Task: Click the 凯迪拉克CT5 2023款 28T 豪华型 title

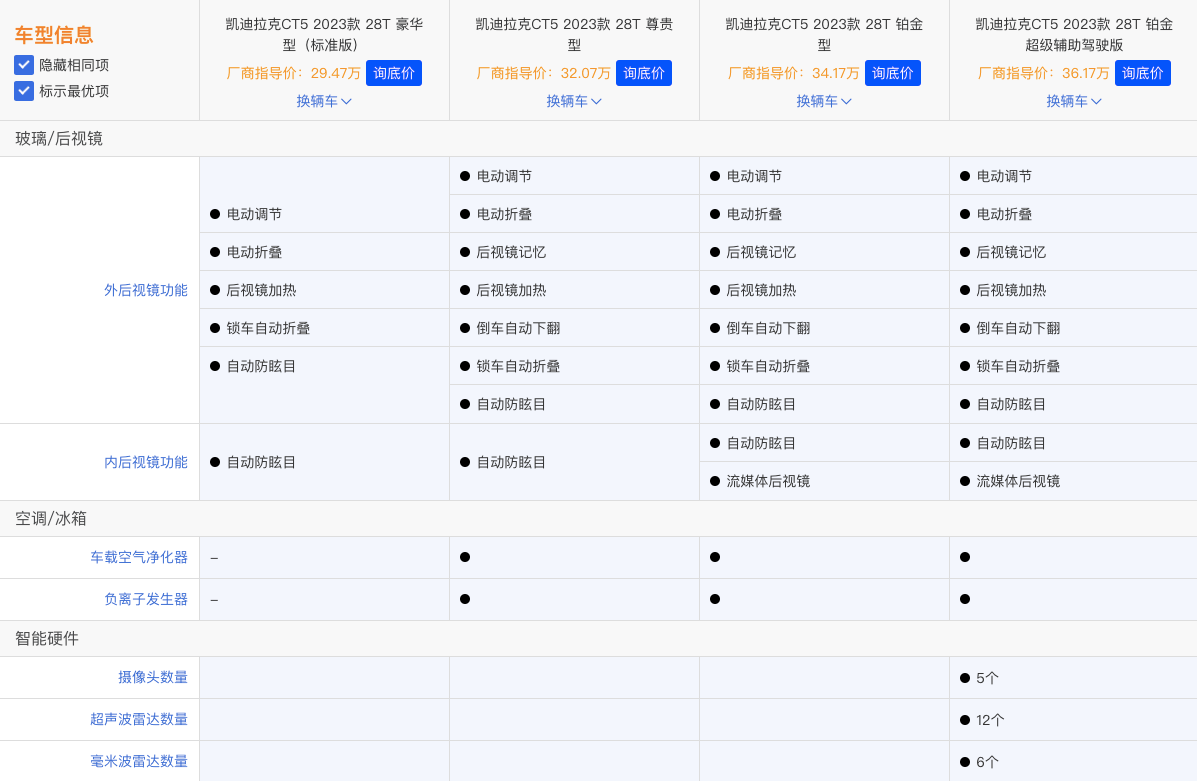Action: tap(324, 34)
